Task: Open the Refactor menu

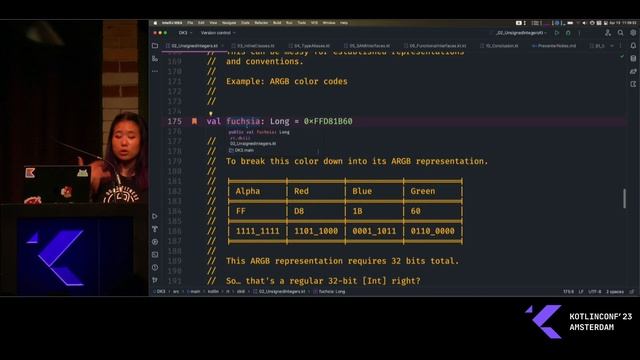Action: pos(261,23)
